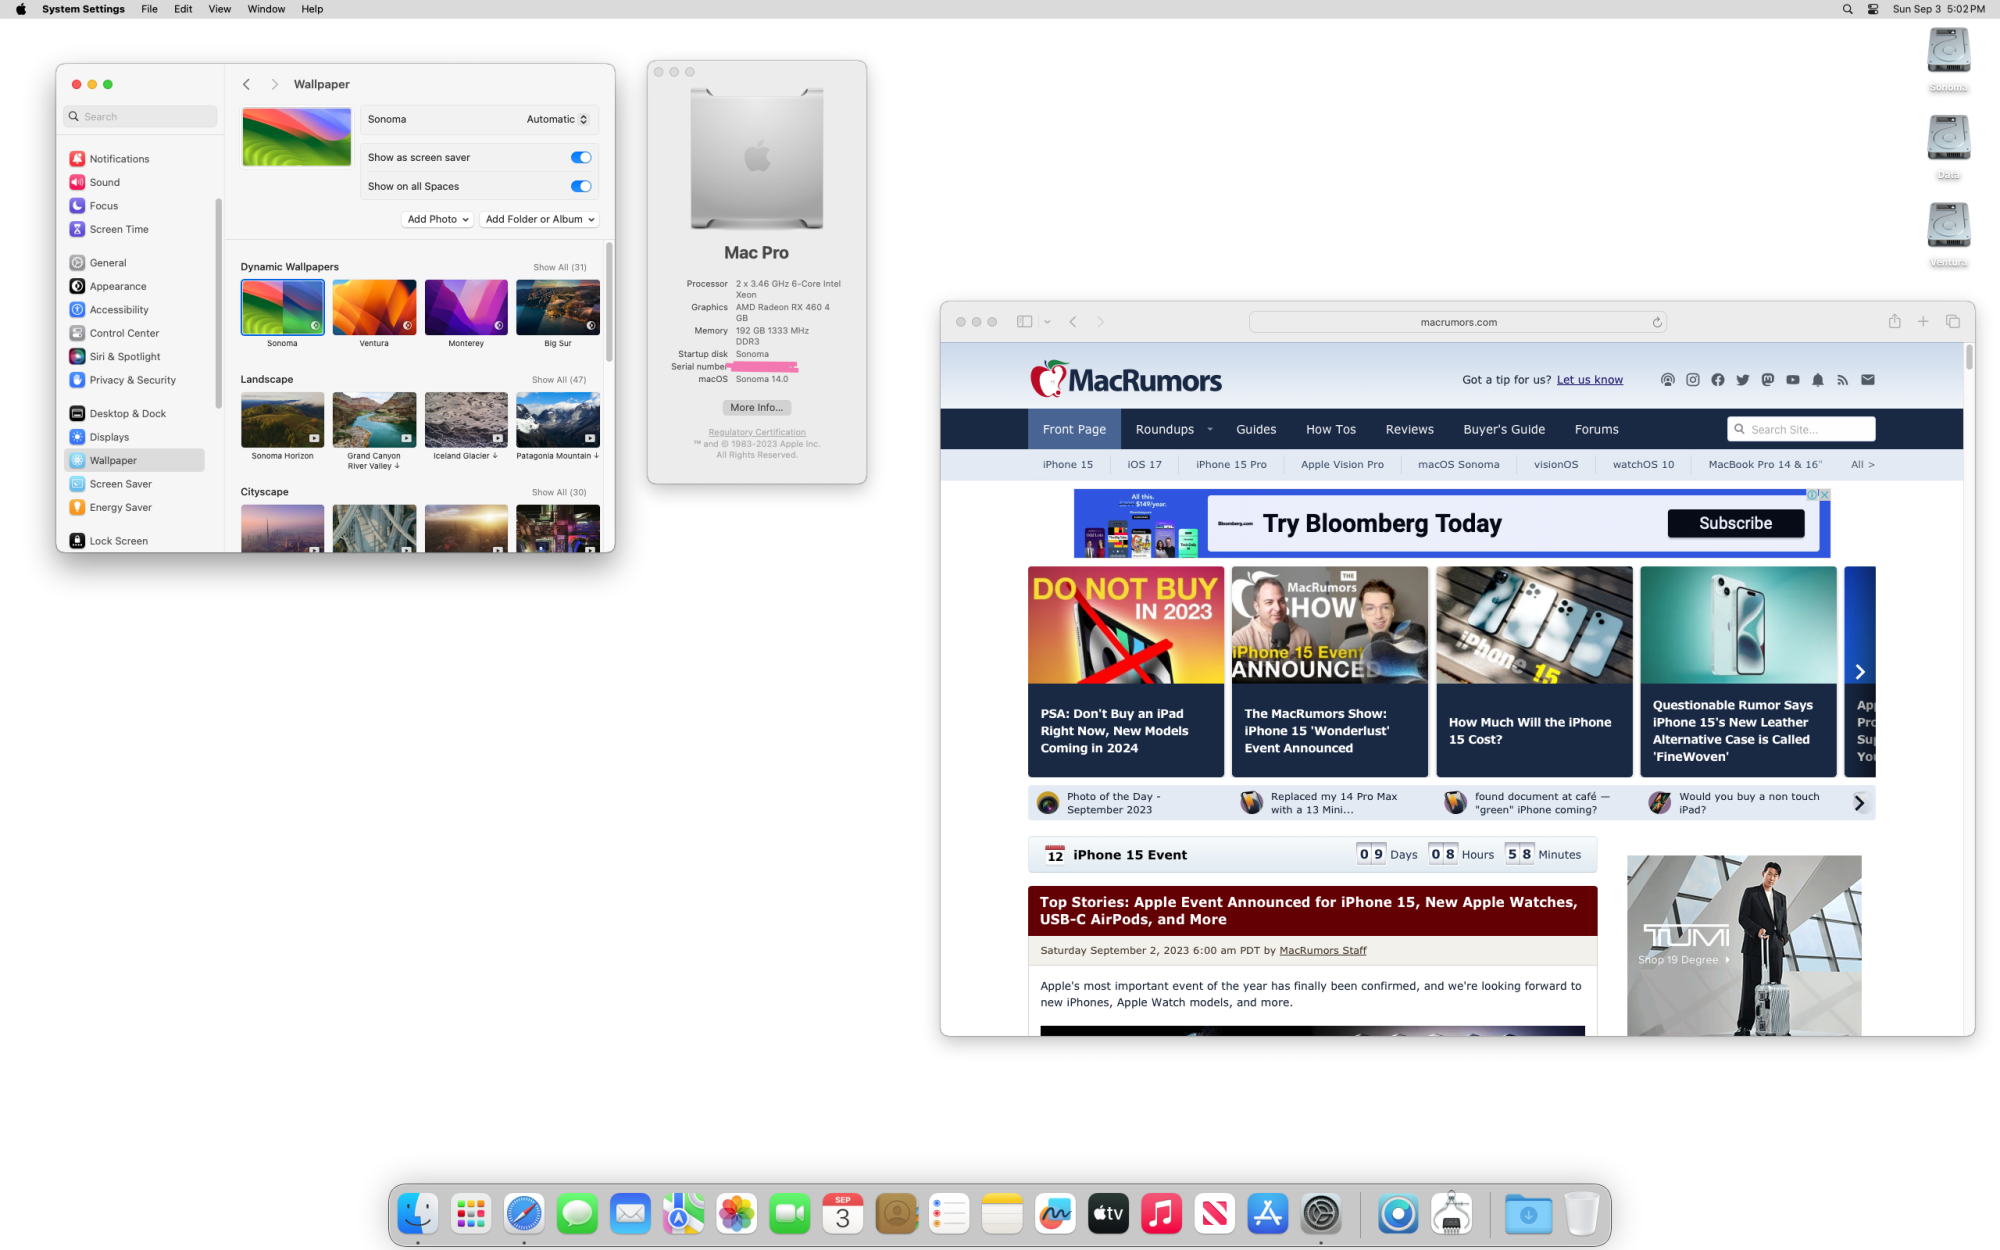Screen dimensions: 2000x1250
Task: Expand the Roundups menu arrow
Action: (1210, 430)
